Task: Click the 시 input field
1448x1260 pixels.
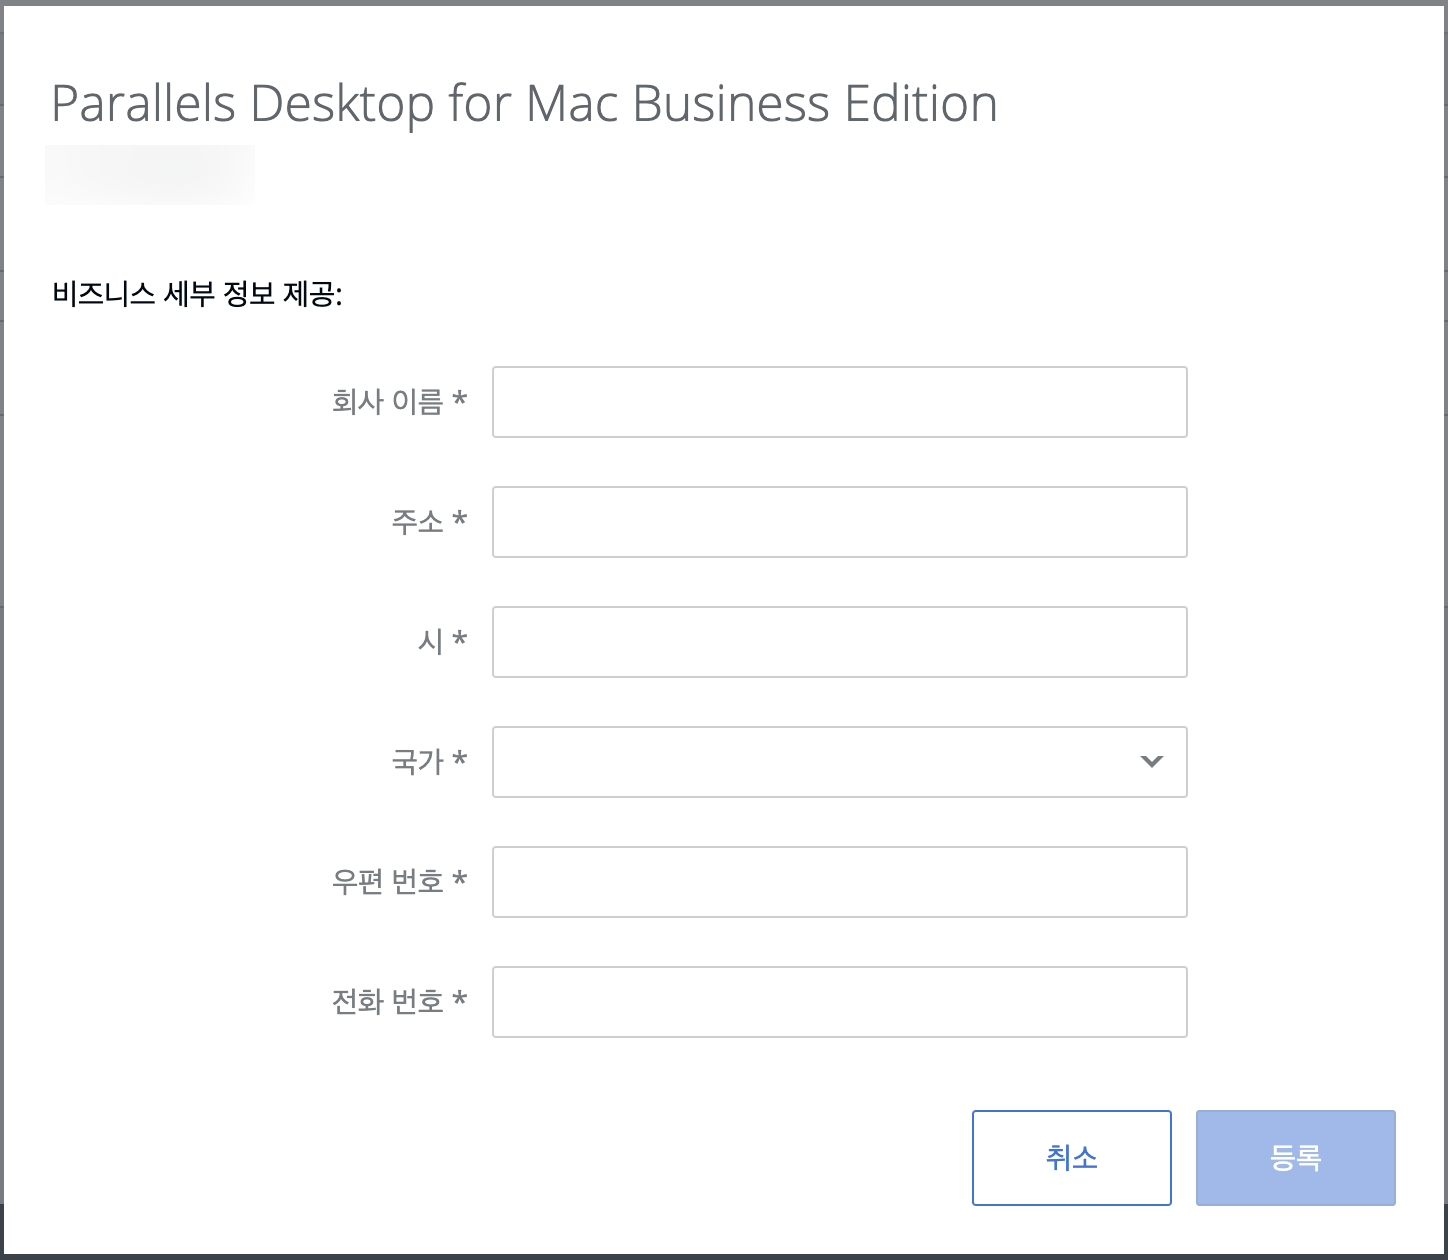Action: (x=839, y=642)
